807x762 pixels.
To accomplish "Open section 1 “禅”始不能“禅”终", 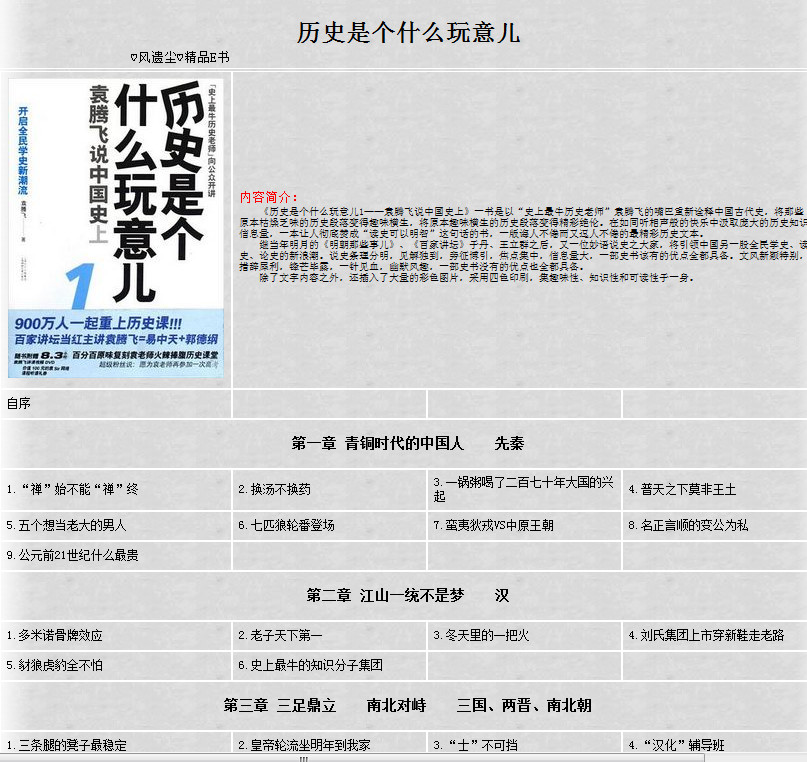I will click(x=73, y=489).
